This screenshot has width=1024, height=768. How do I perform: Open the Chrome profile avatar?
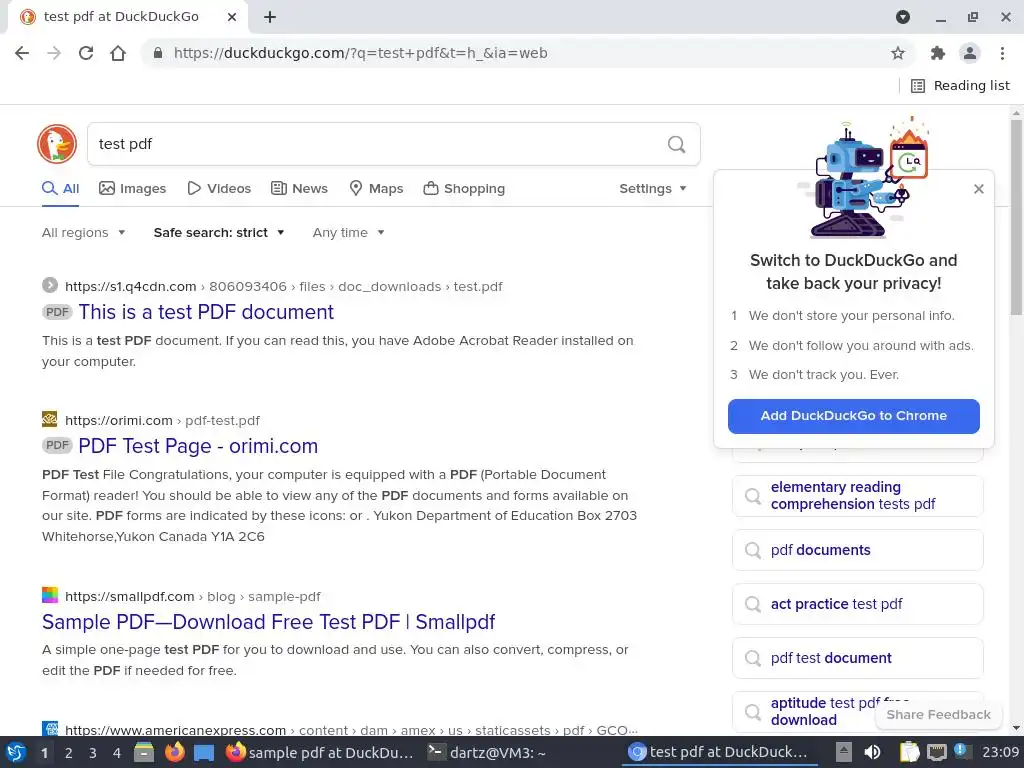(x=970, y=53)
